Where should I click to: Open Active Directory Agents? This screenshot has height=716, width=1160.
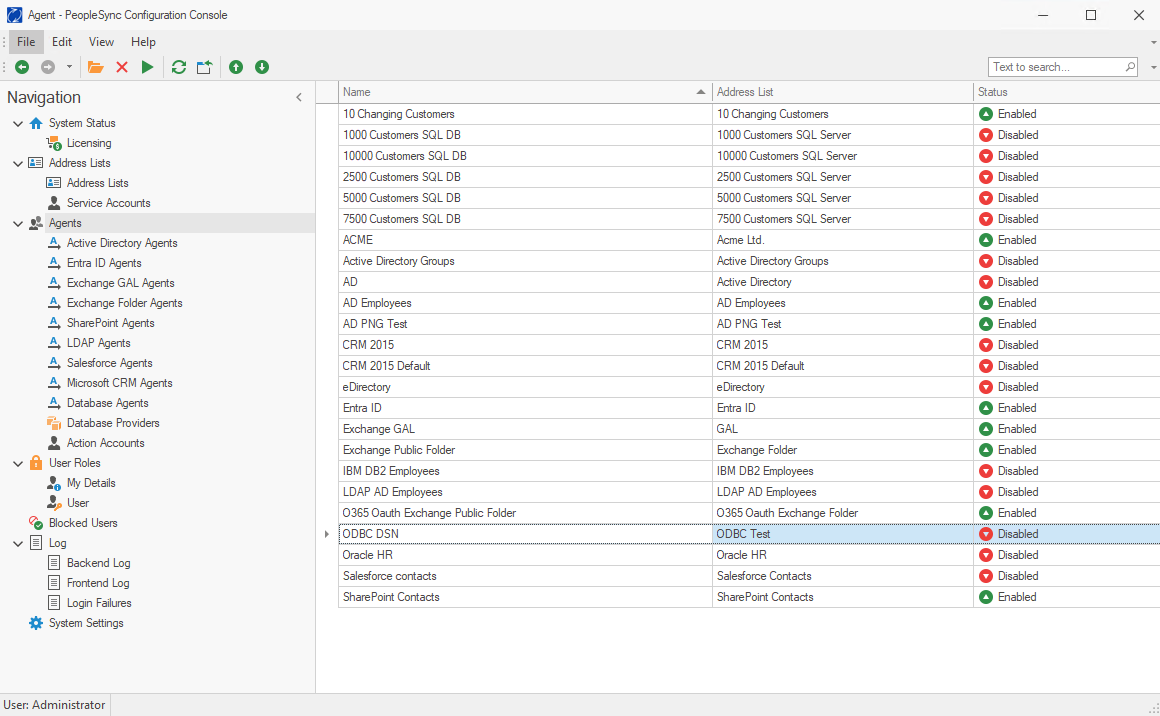[x=122, y=243]
